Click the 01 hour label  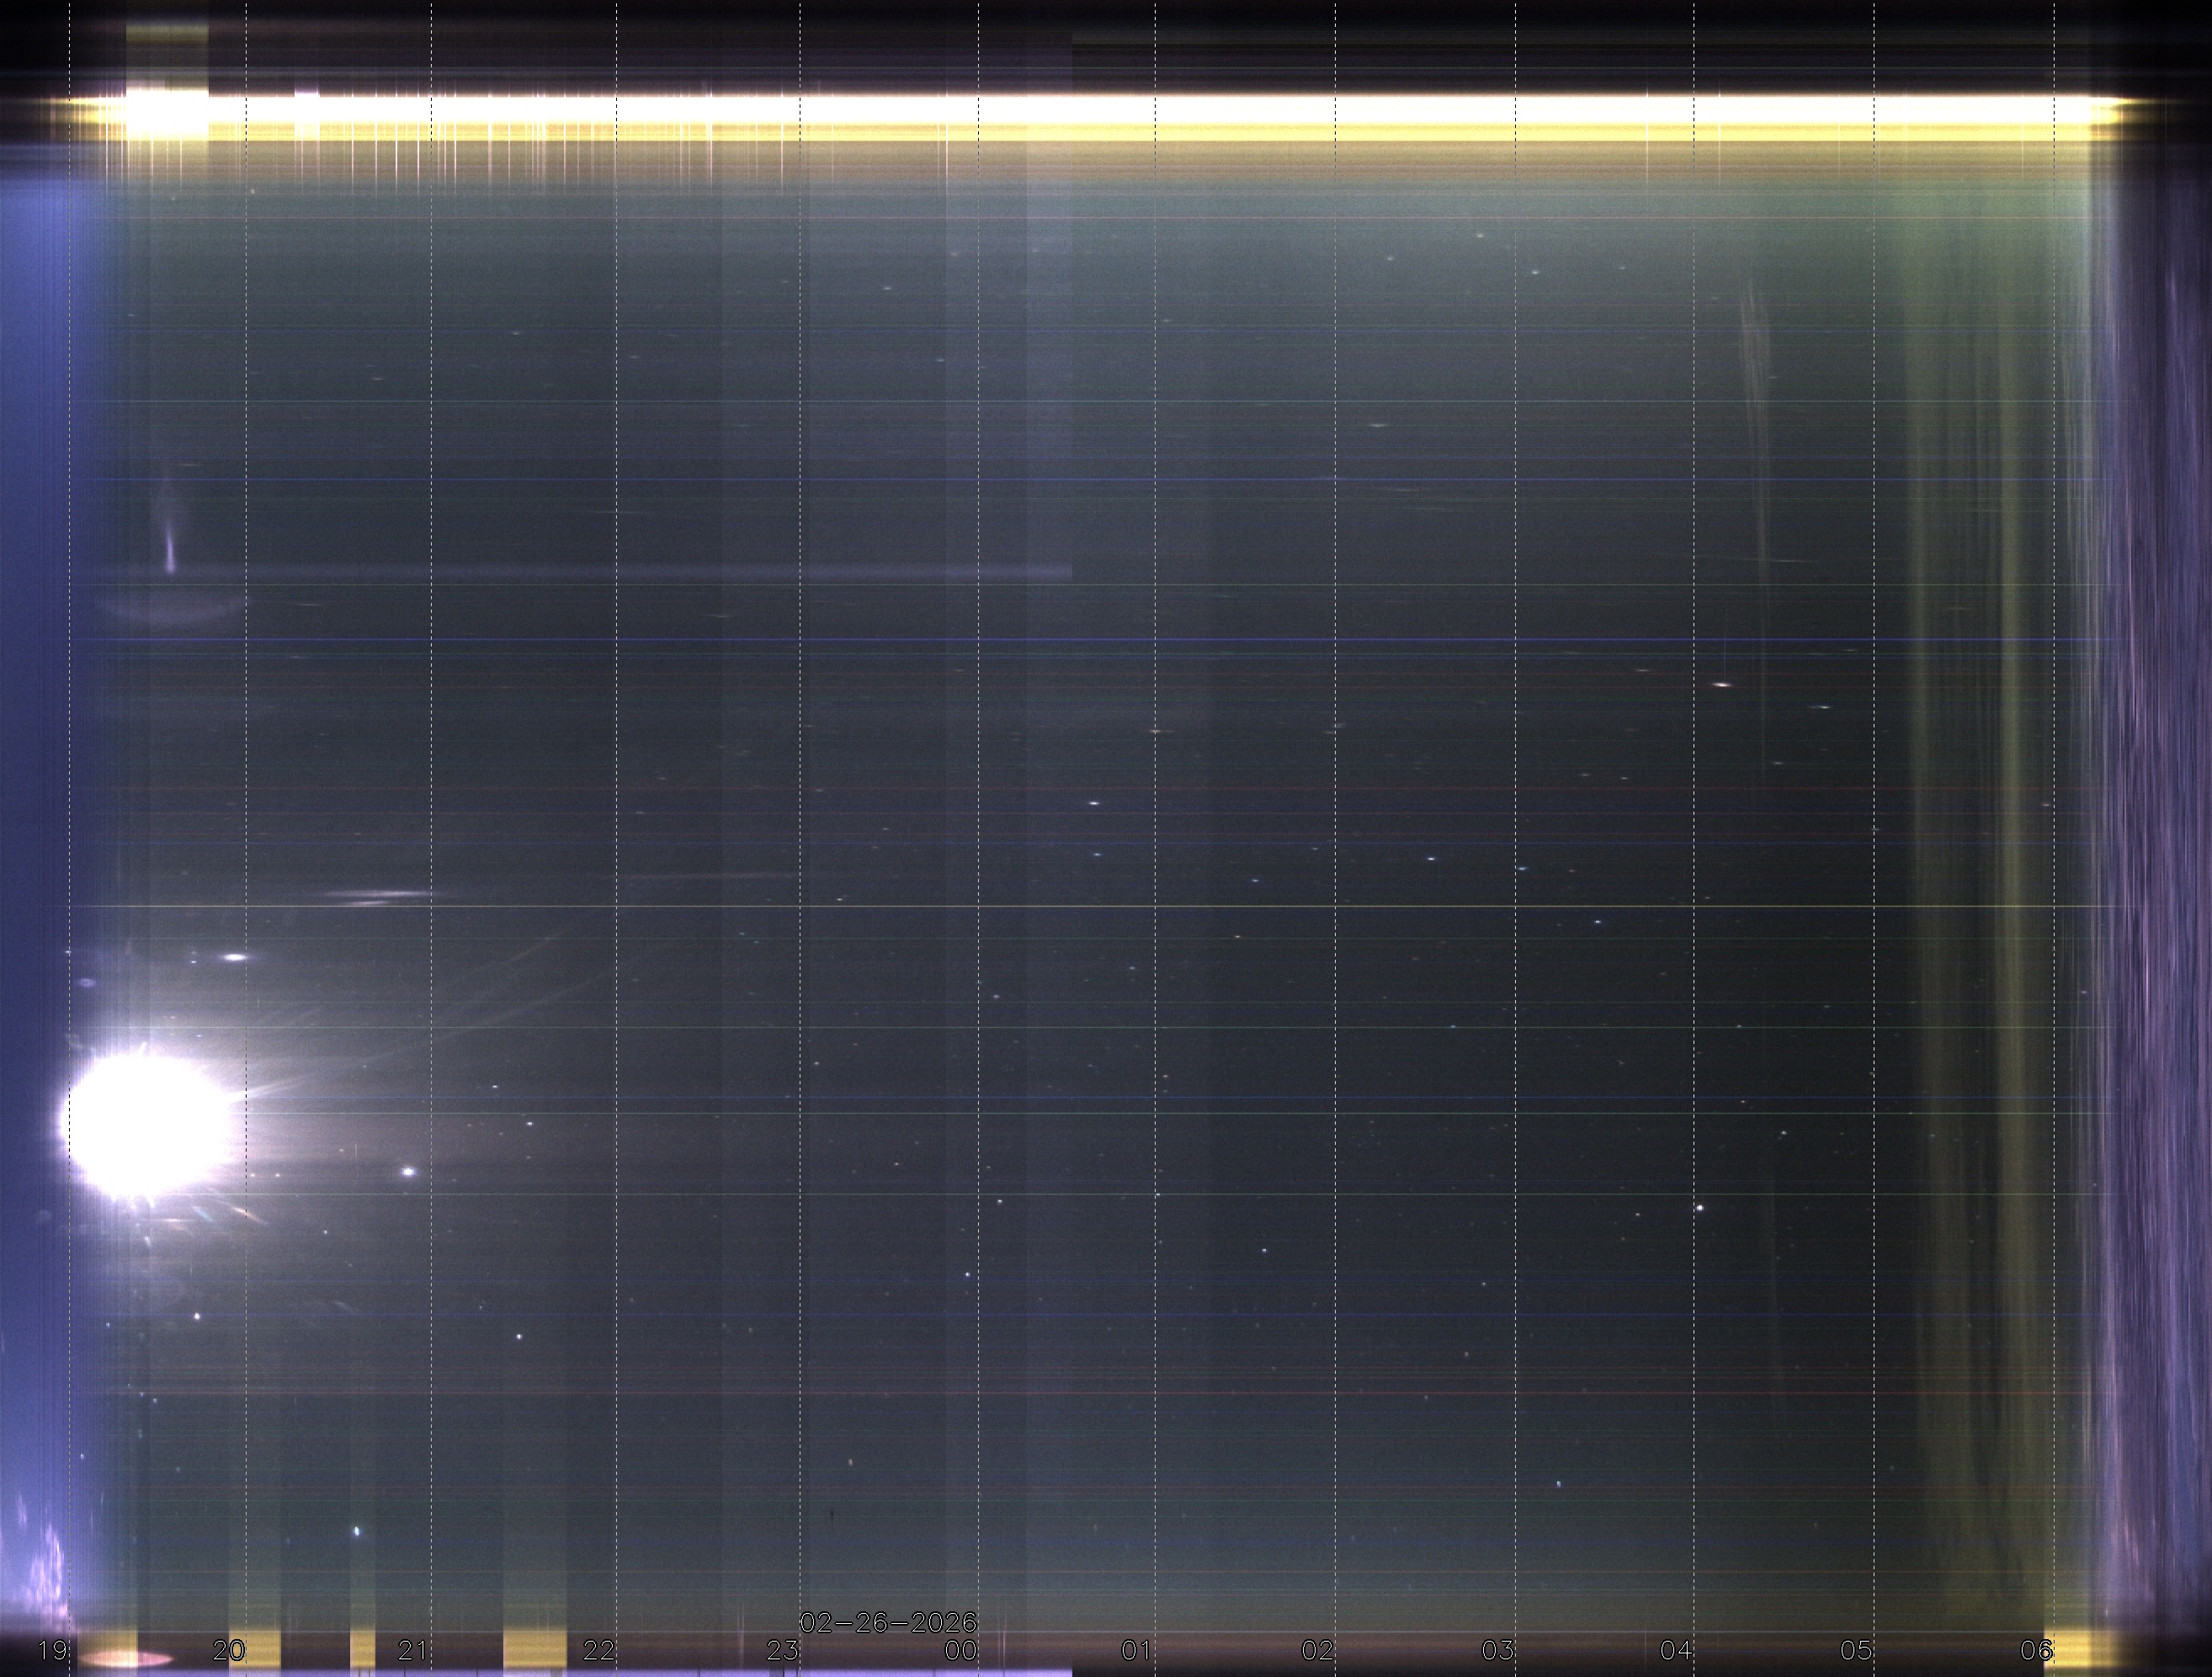[x=1137, y=1650]
